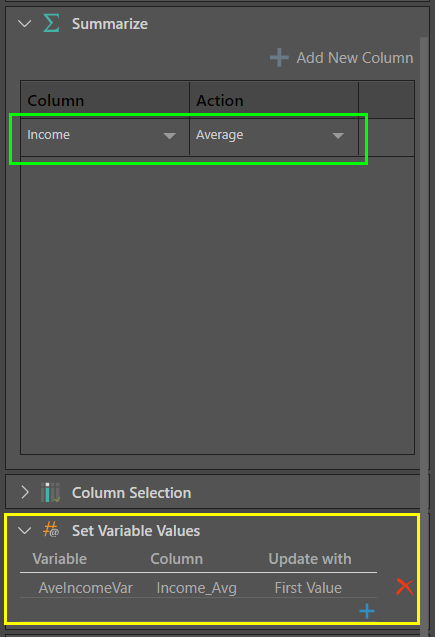Add a variable with blue plus icon
The image size is (435, 637).
pos(367,611)
